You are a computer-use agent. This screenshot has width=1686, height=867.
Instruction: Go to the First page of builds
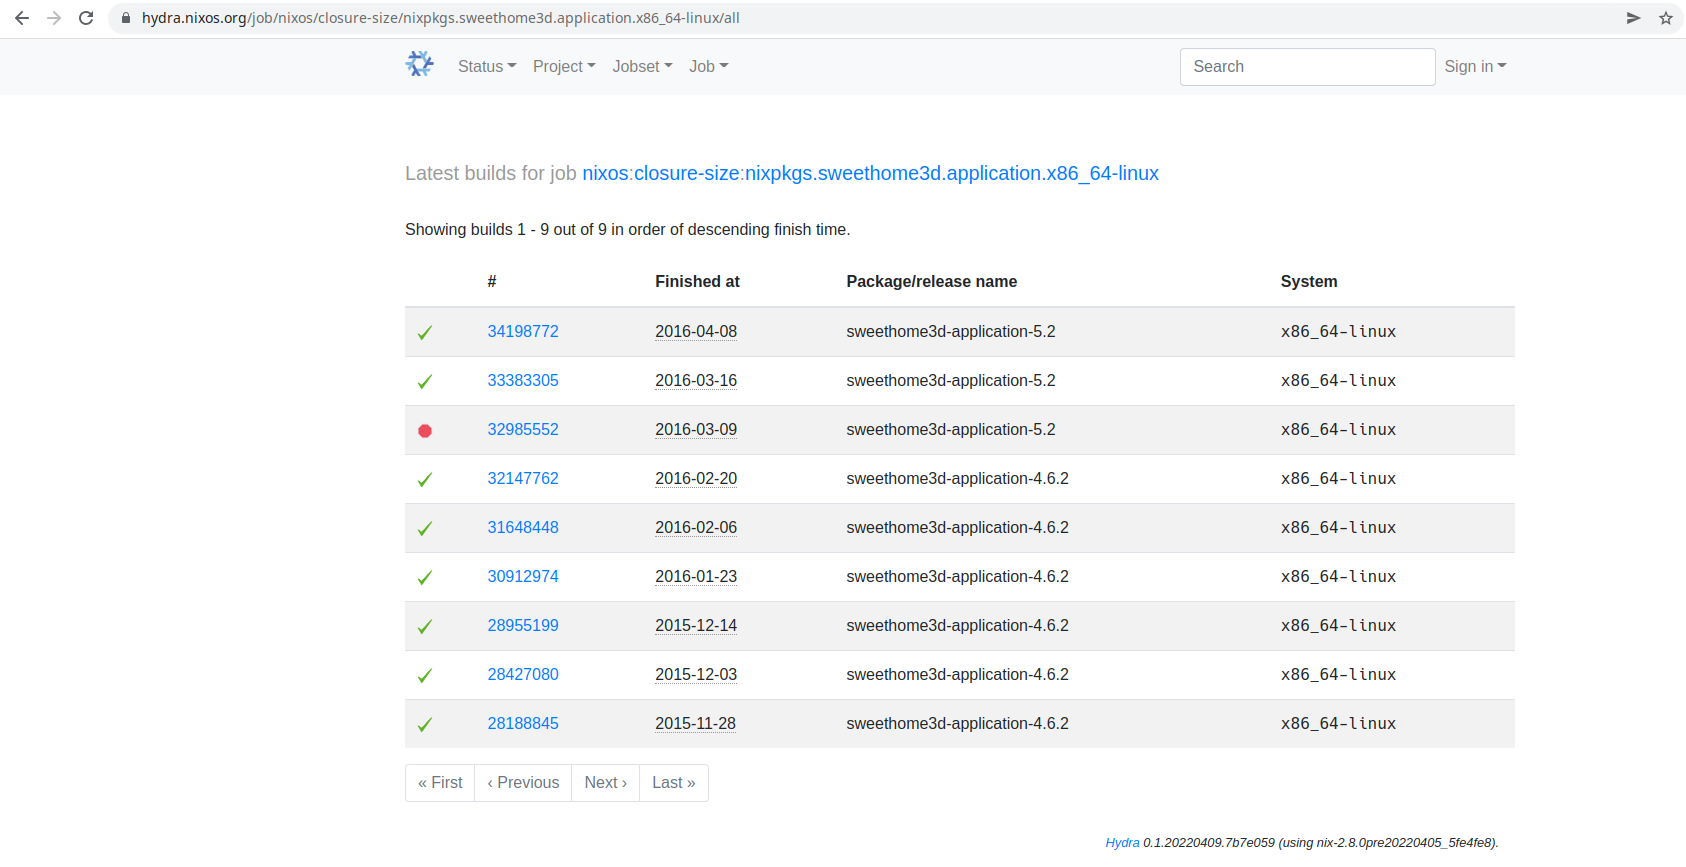pos(440,783)
